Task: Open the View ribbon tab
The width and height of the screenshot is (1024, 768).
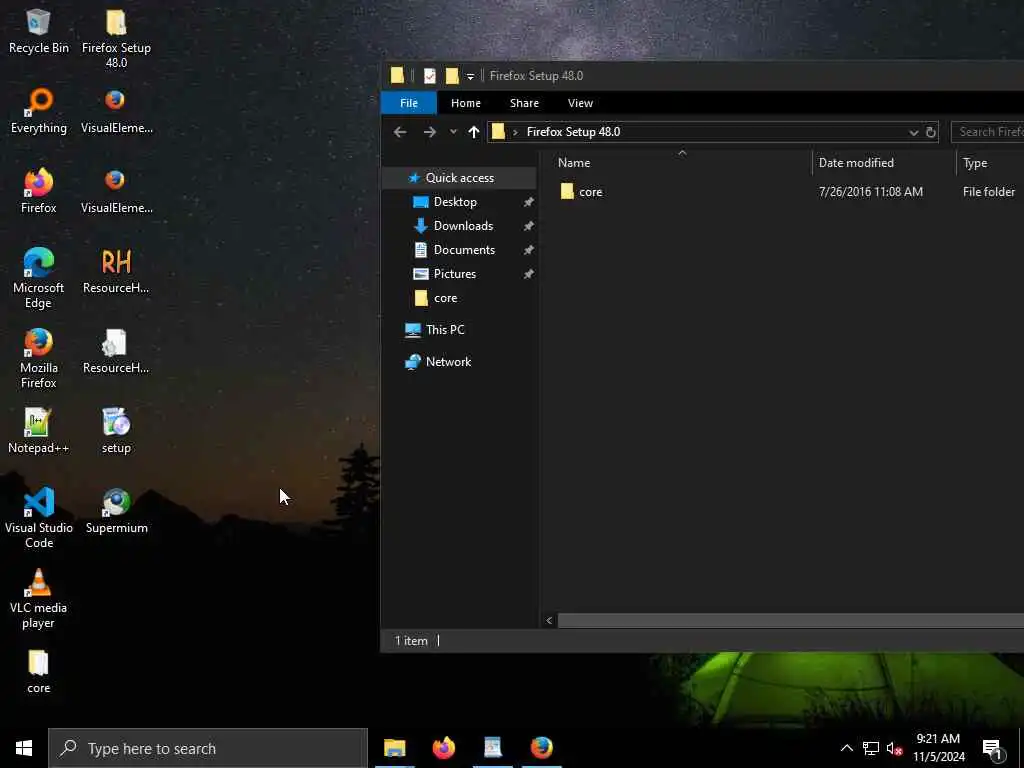Action: 580,103
